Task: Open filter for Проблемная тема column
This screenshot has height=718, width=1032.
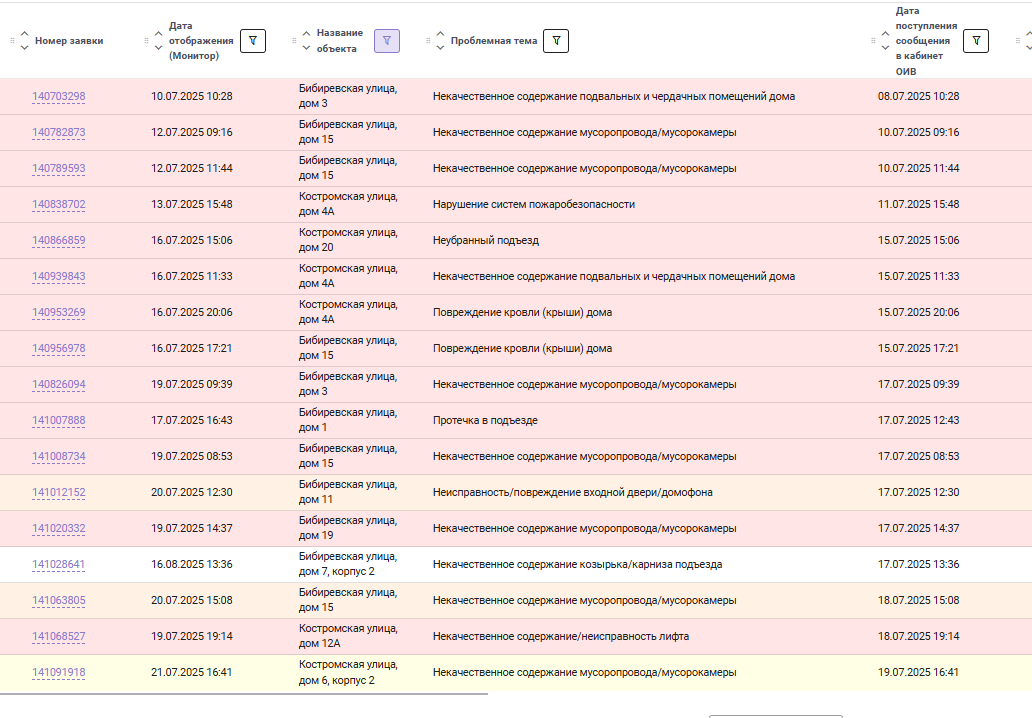Action: [556, 41]
